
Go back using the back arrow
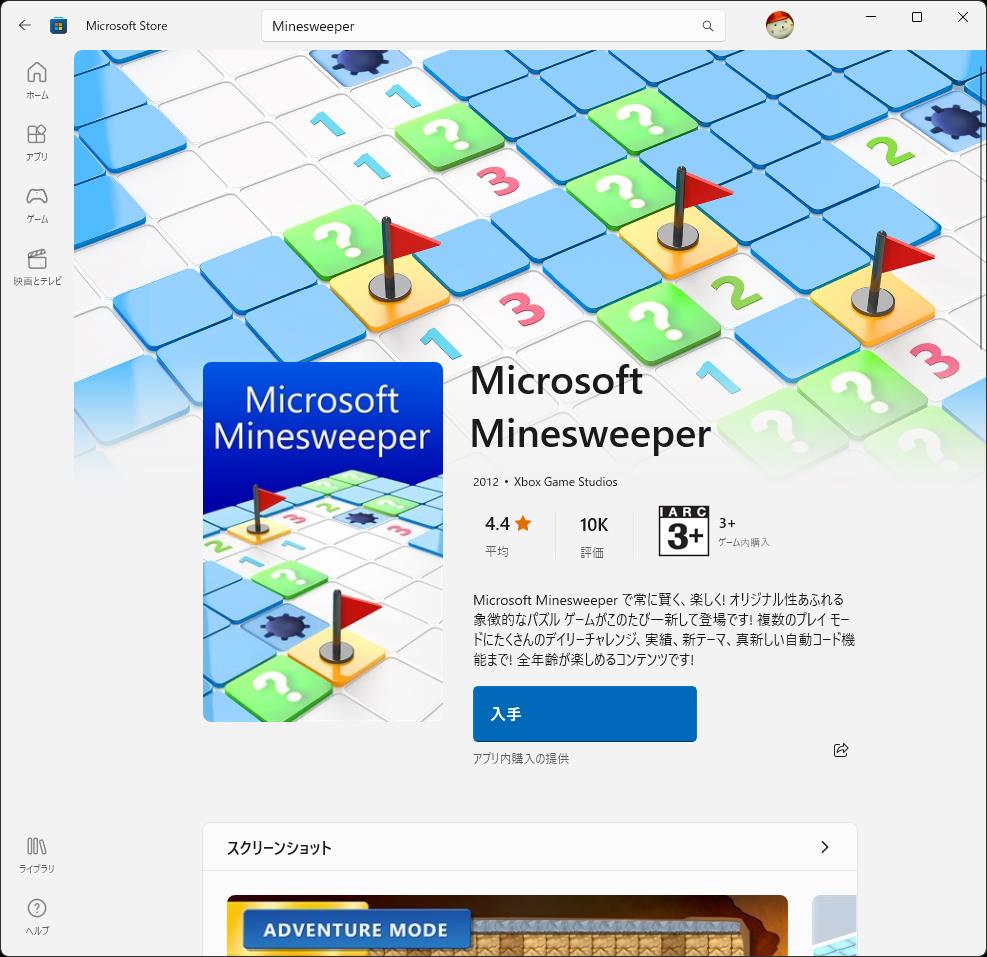pyautogui.click(x=24, y=25)
